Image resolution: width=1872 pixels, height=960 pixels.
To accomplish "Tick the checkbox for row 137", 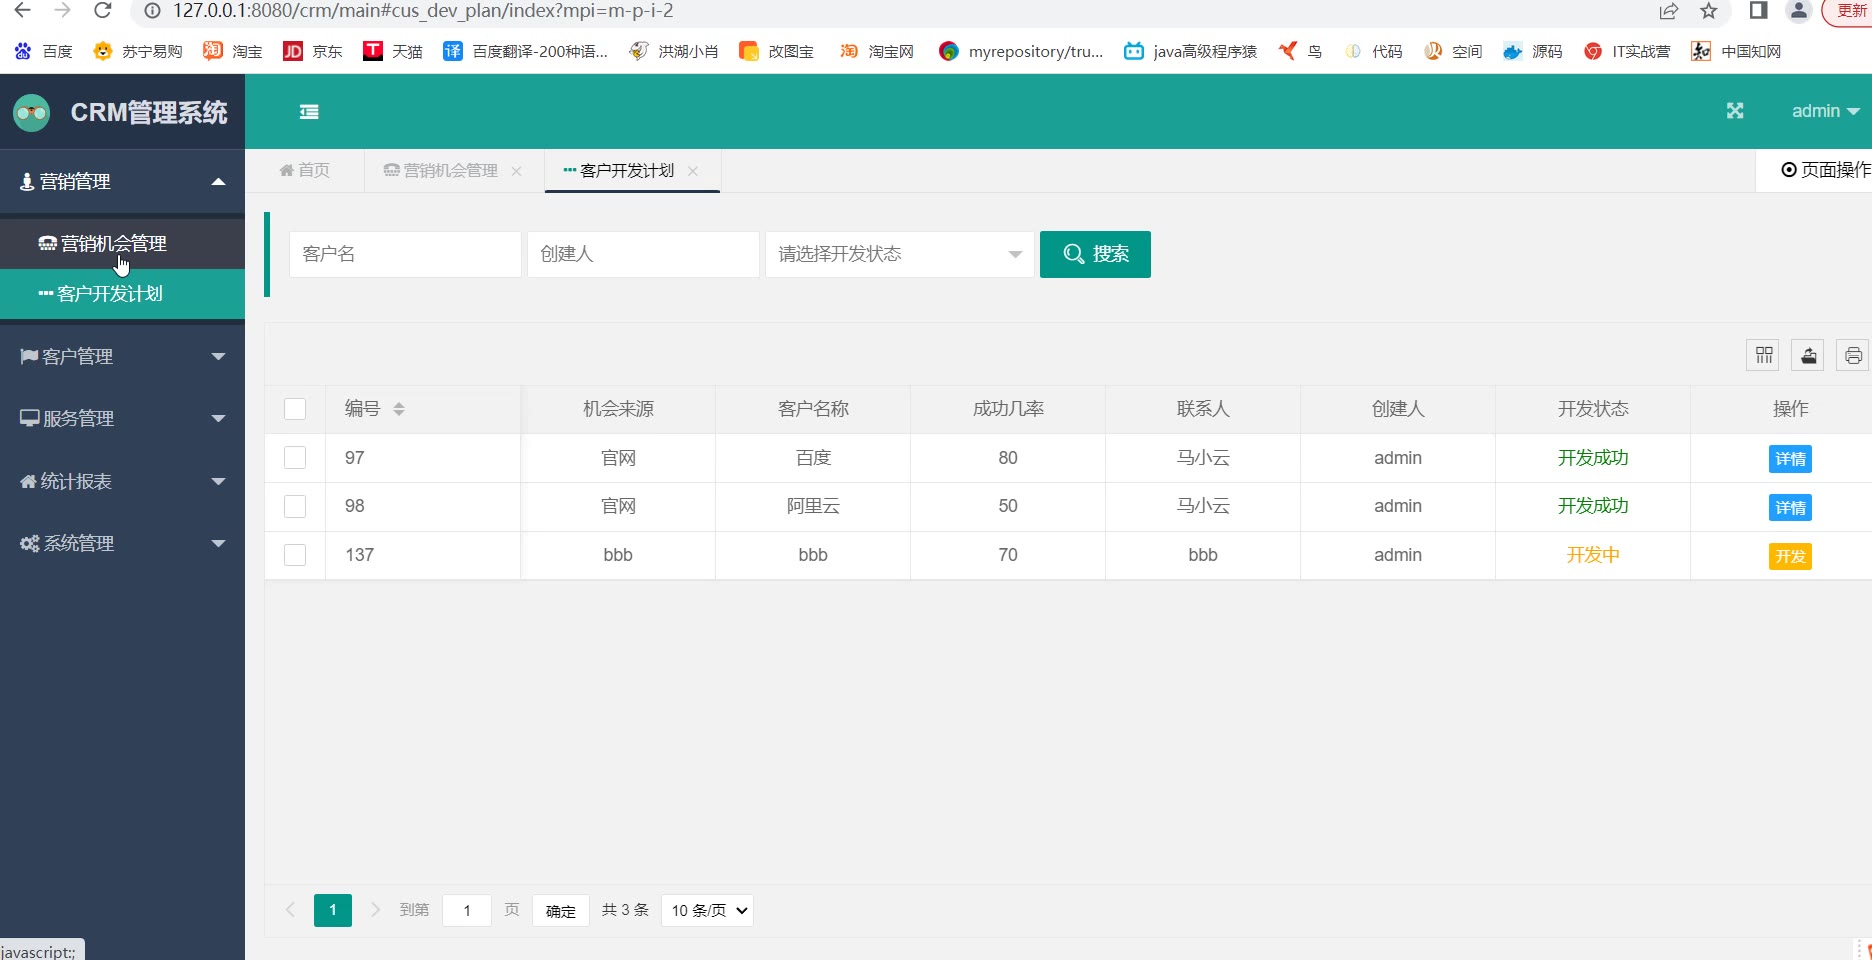I will 295,555.
